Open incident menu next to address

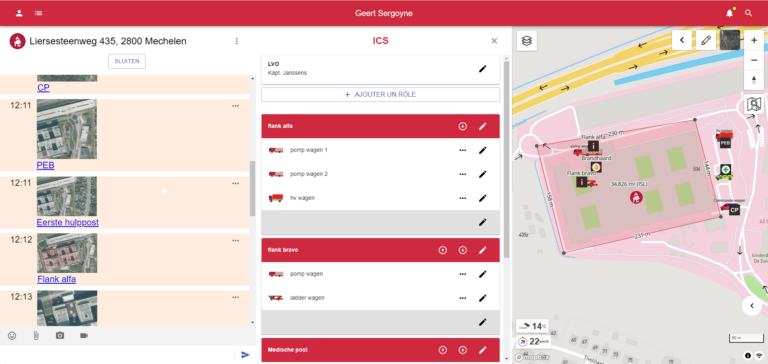[237, 41]
